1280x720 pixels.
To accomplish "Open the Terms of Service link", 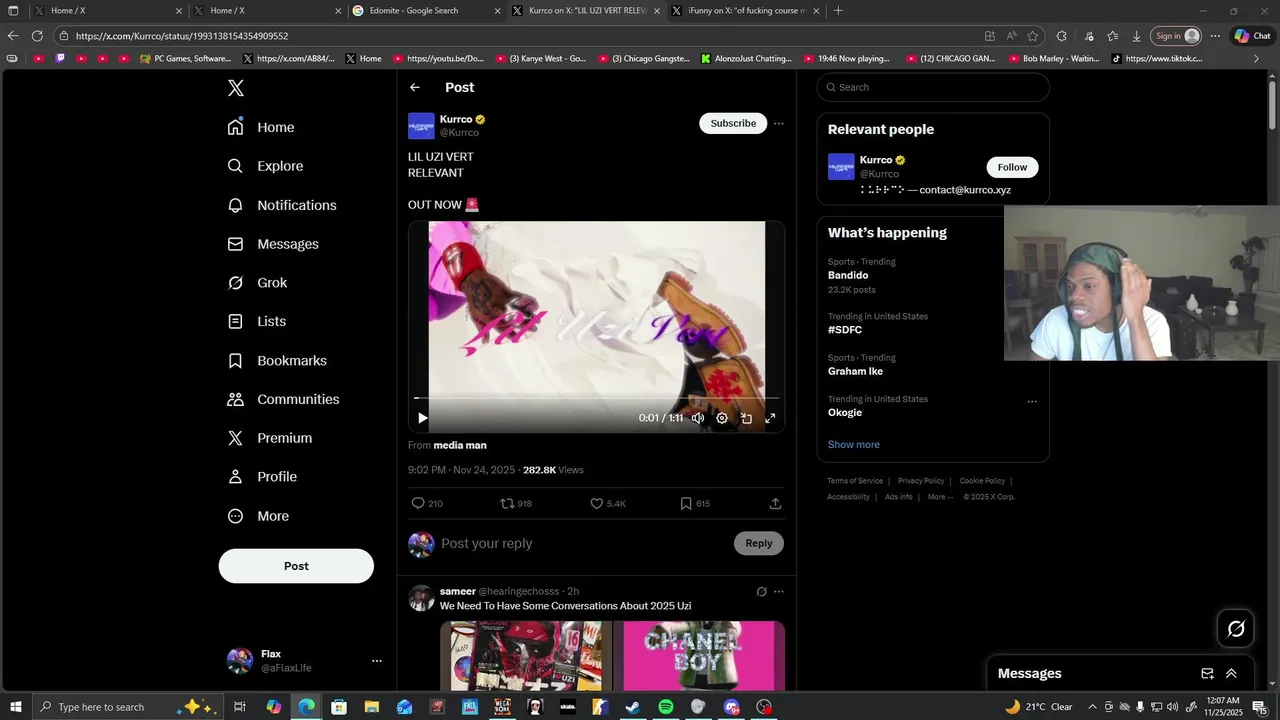I will click(855, 481).
